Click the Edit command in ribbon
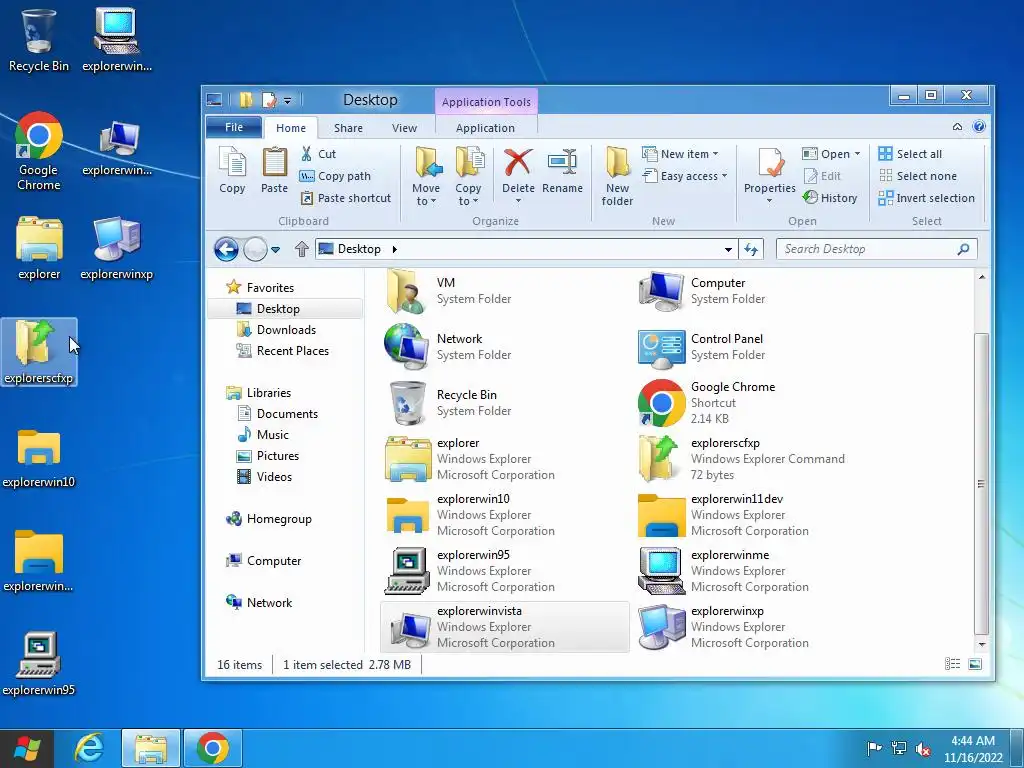This screenshot has width=1024, height=768. point(822,176)
